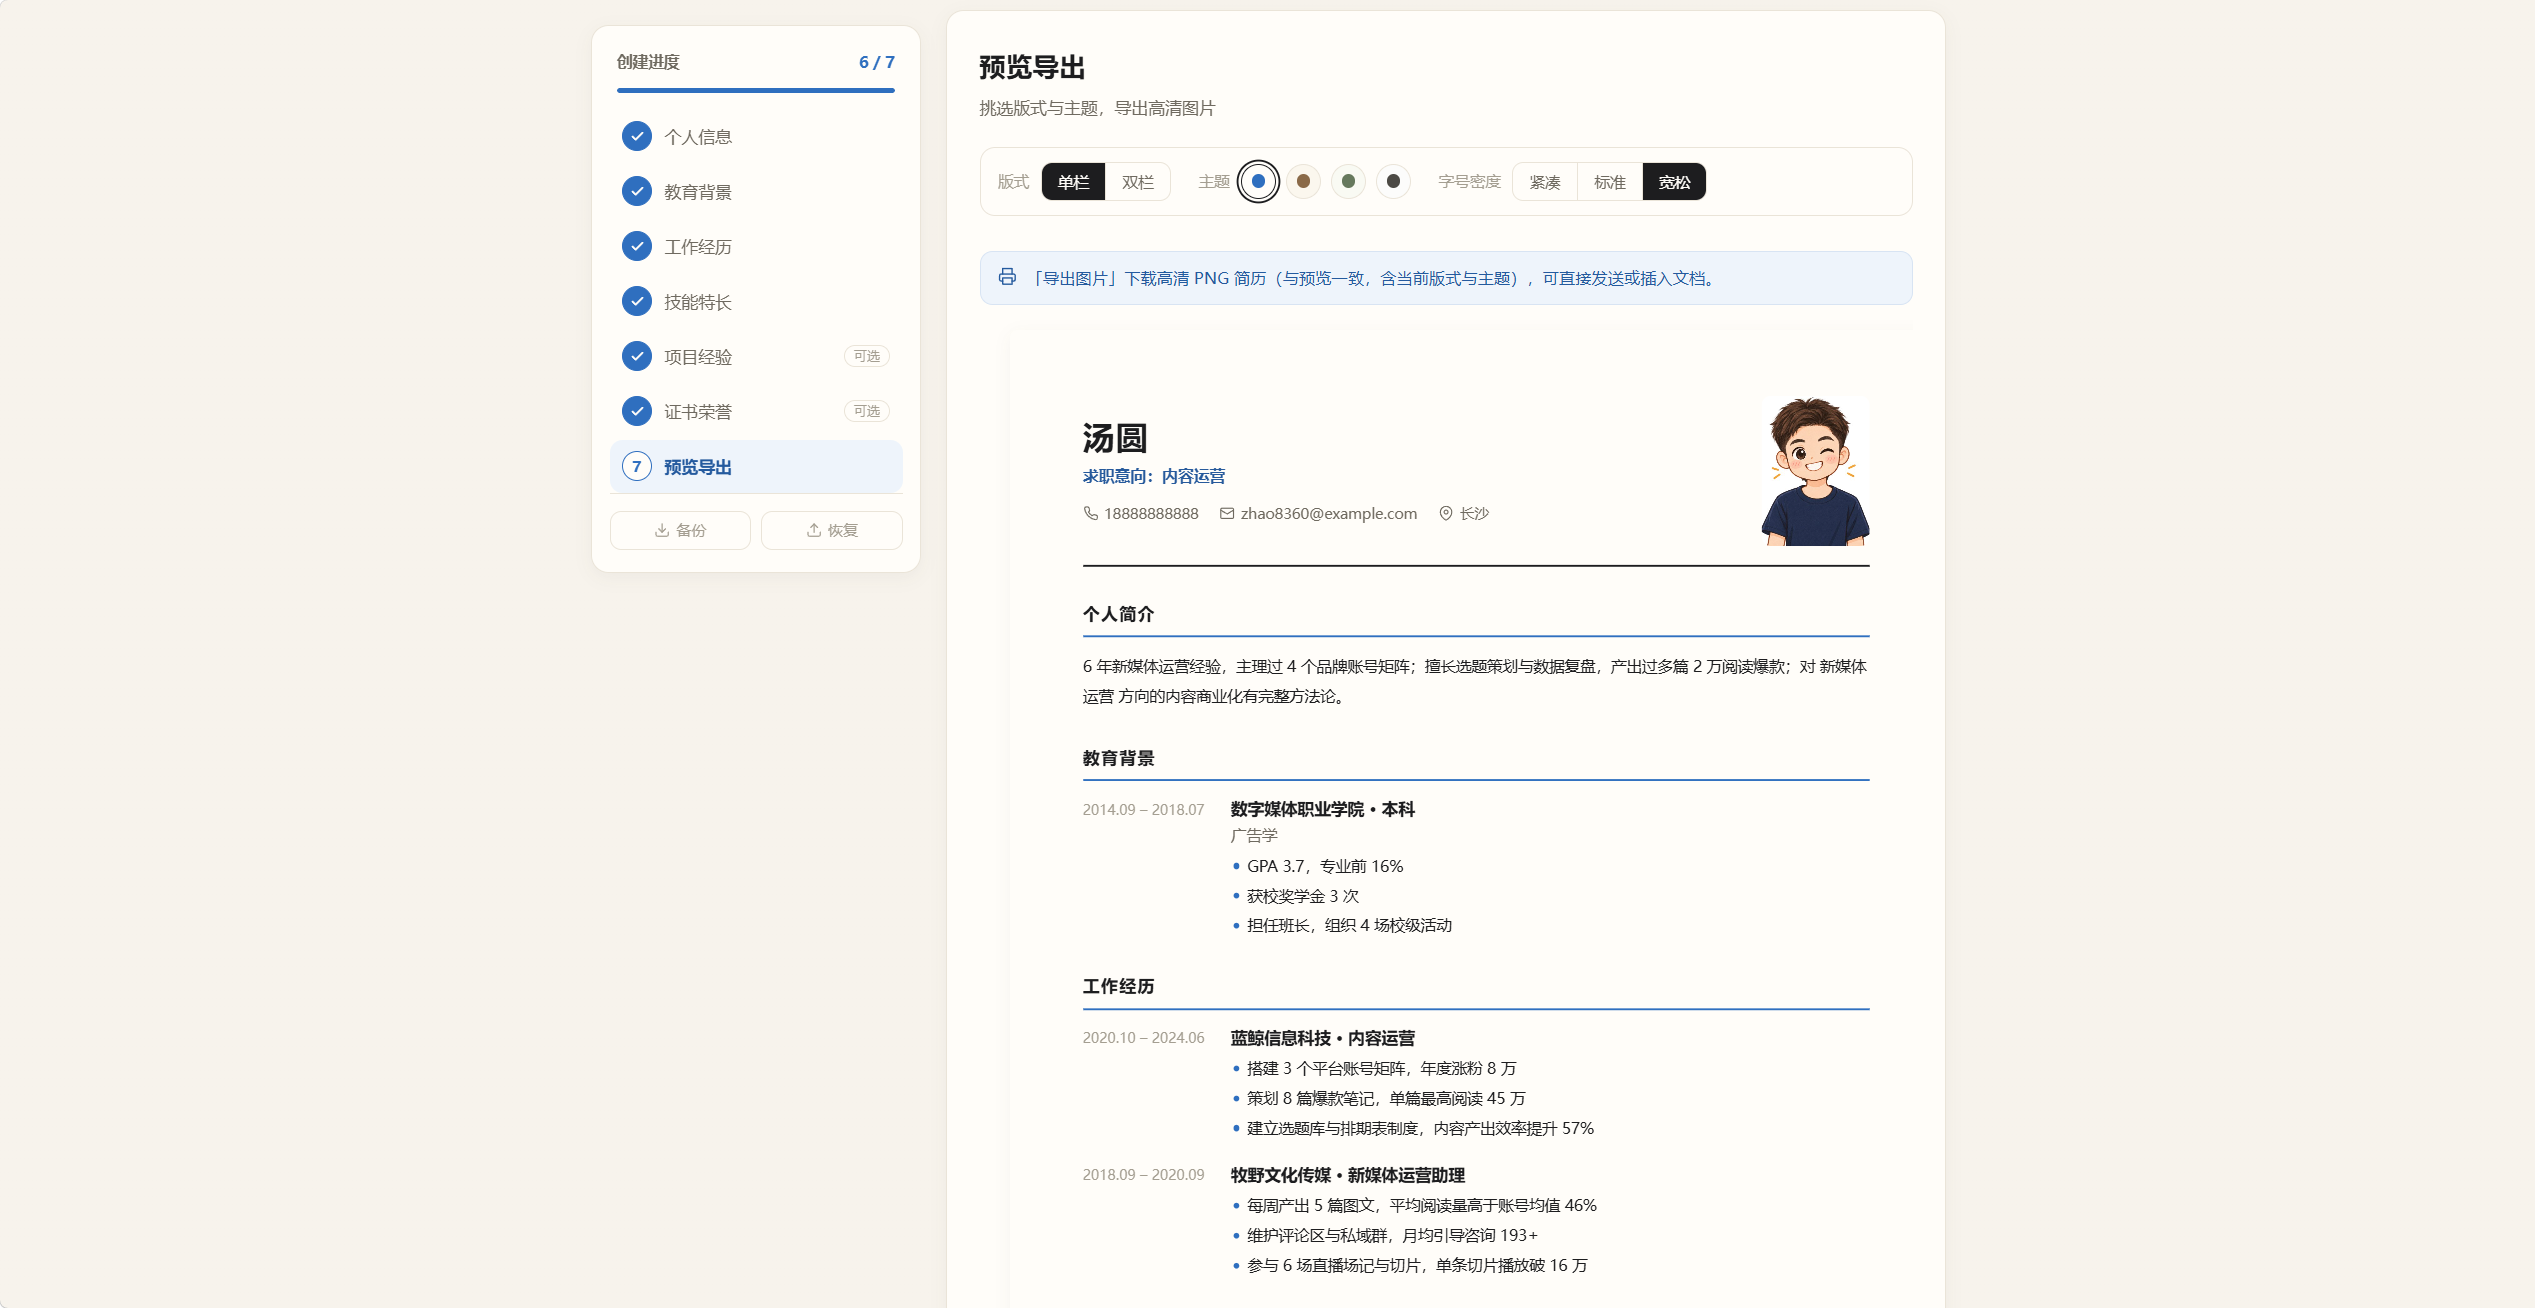Click the printer icon in export tip
The image size is (2535, 1308).
pyautogui.click(x=1007, y=277)
